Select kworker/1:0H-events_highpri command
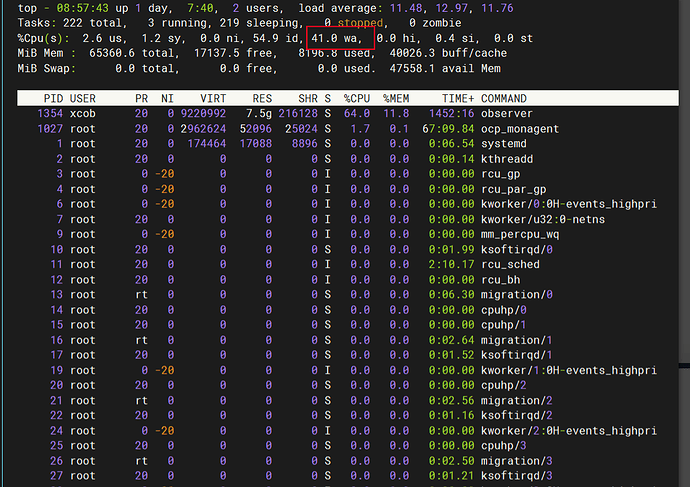Image resolution: width=690 pixels, height=487 pixels. tap(569, 370)
